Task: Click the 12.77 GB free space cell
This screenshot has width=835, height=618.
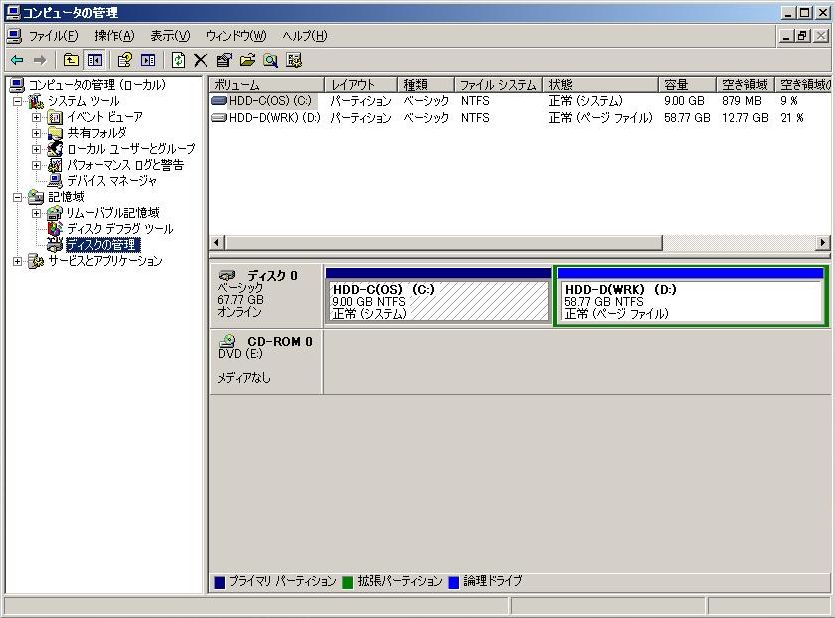Action: point(745,118)
